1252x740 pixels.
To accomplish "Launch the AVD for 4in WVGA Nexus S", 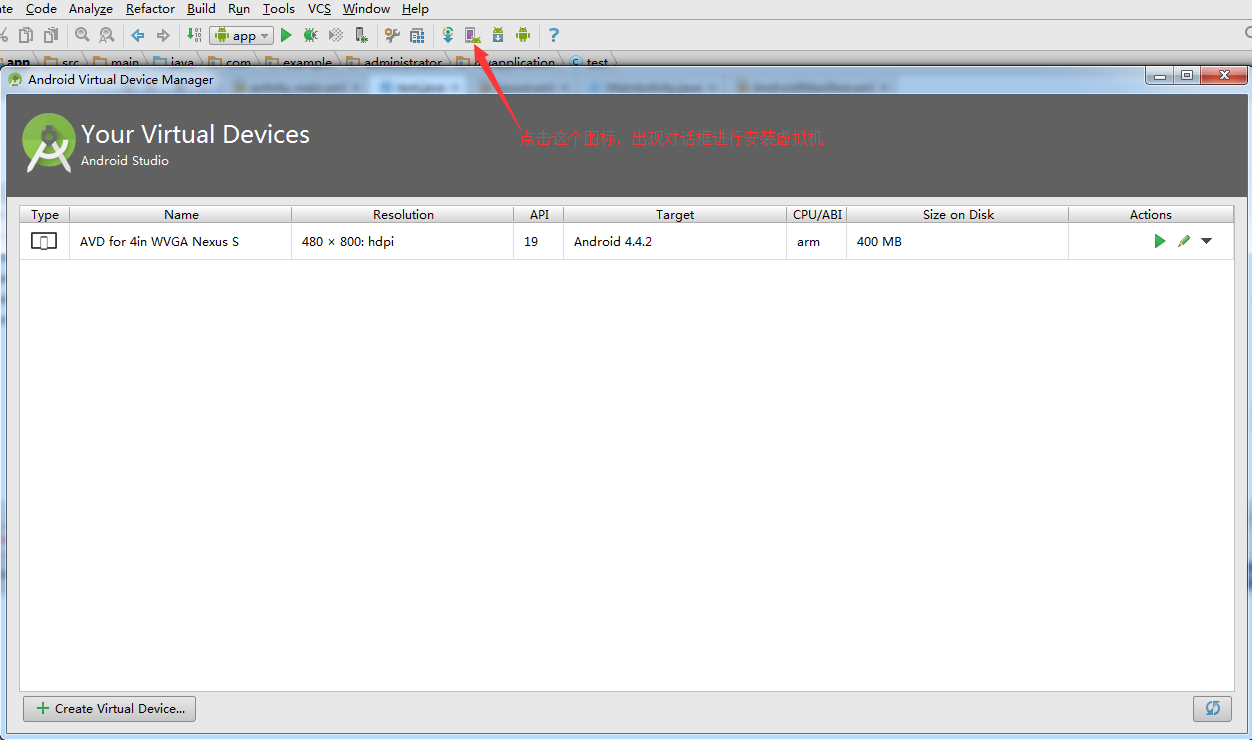I will (1160, 241).
